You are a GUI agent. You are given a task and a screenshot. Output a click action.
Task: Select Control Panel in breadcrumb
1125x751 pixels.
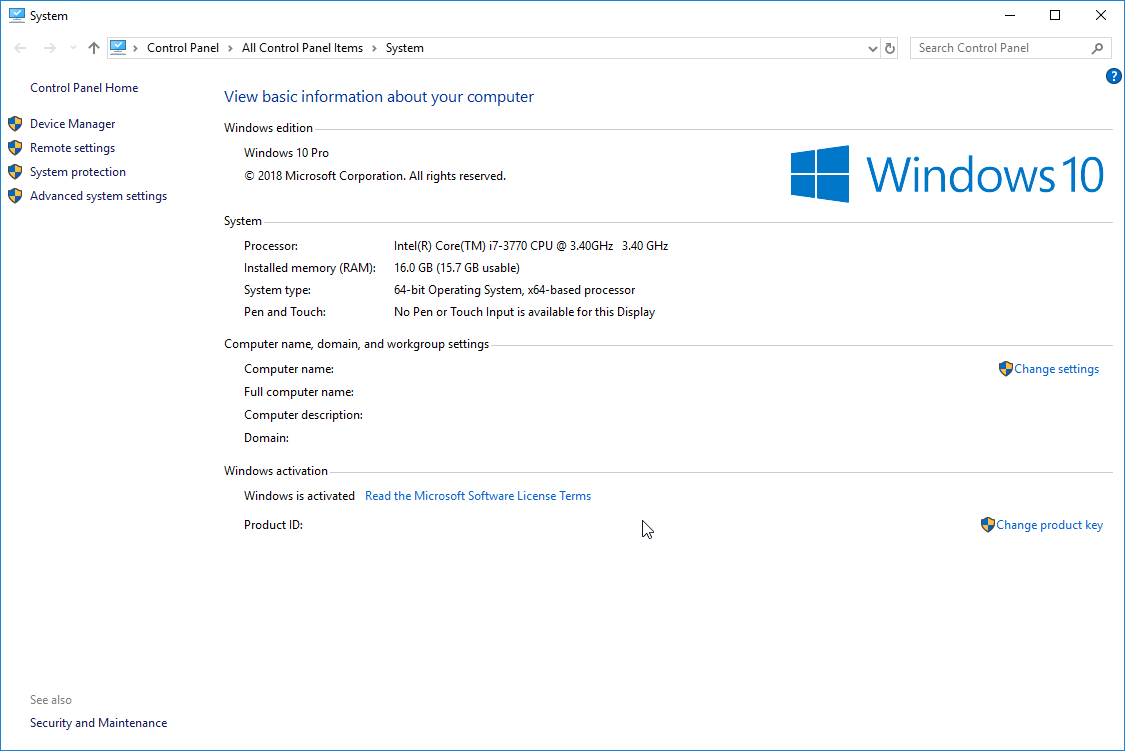(183, 48)
